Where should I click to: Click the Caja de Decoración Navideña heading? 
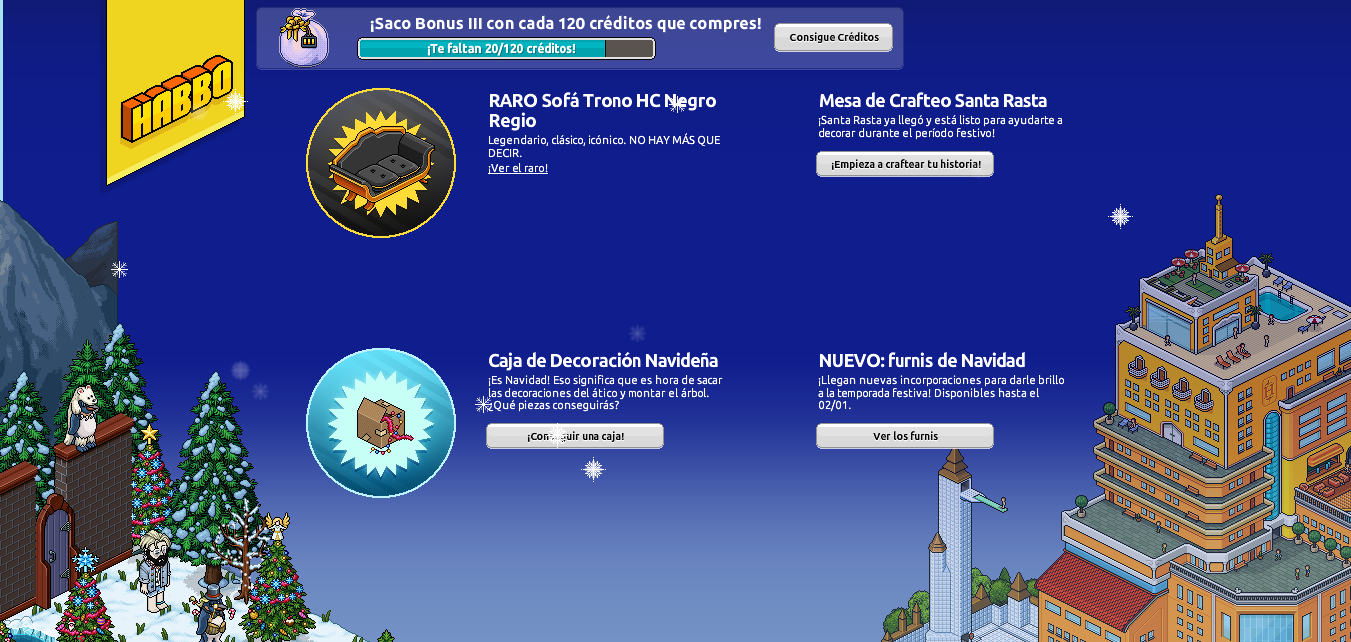click(603, 360)
